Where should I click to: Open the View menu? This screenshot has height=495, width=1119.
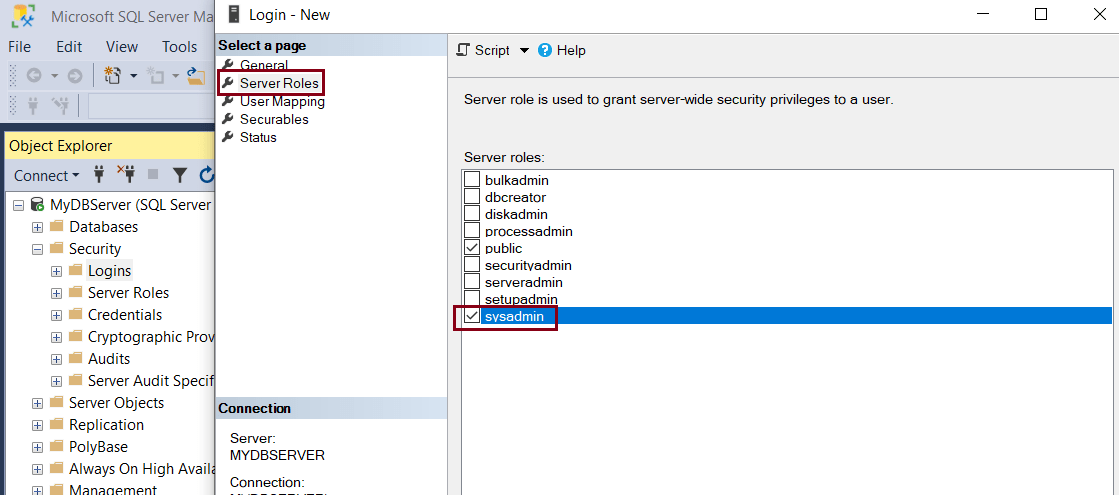click(122, 46)
